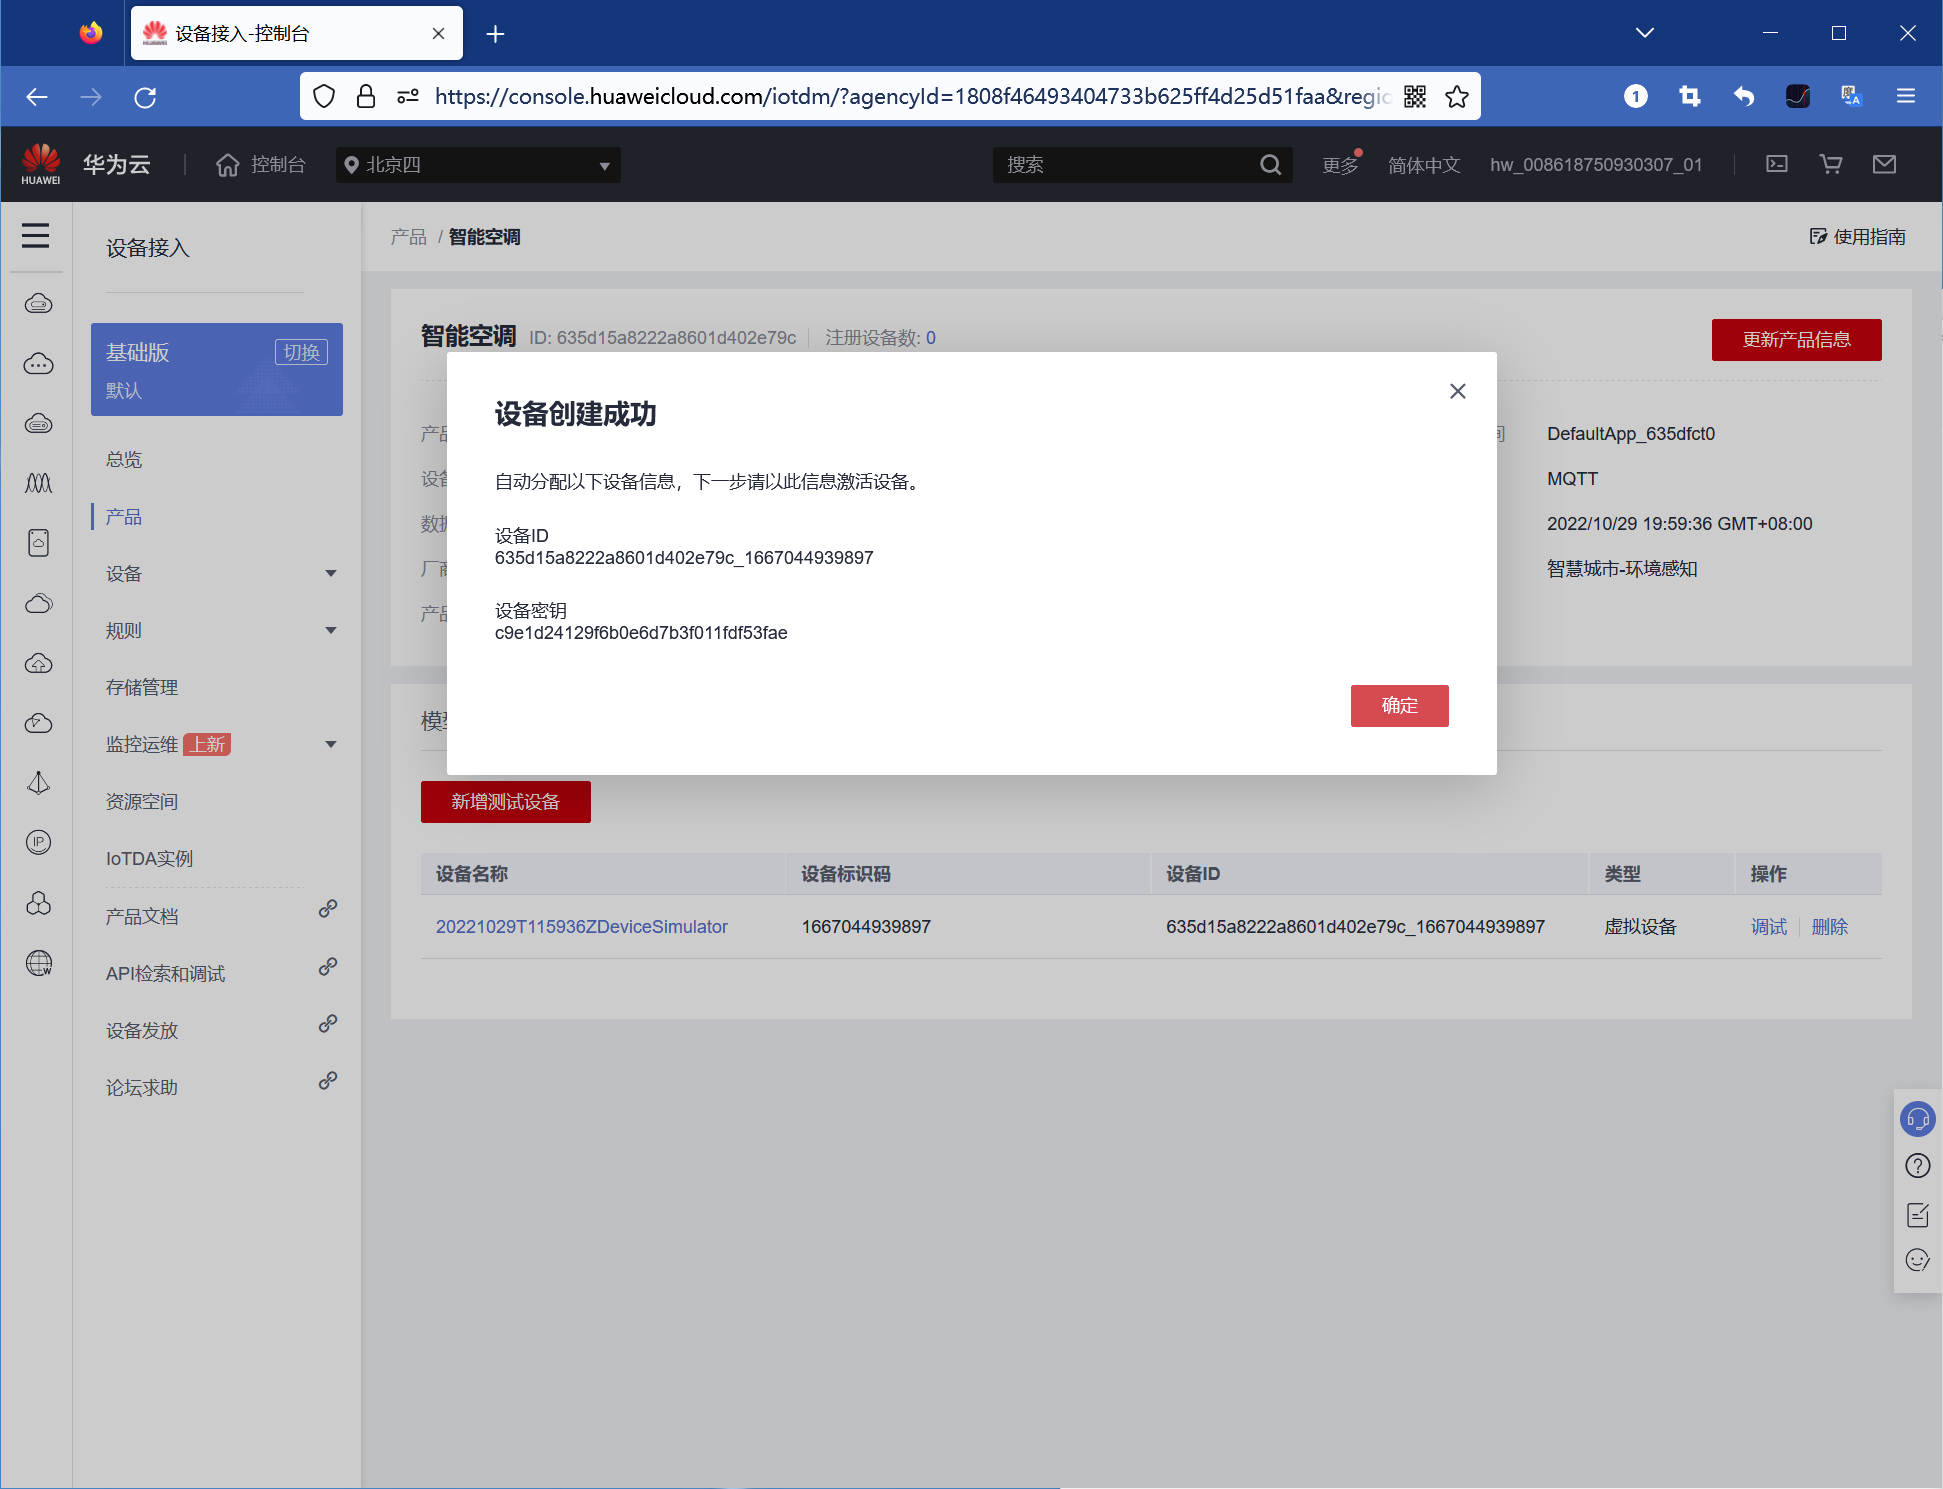
Task: Click the CloudShell terminal icon in header
Action: (1776, 164)
